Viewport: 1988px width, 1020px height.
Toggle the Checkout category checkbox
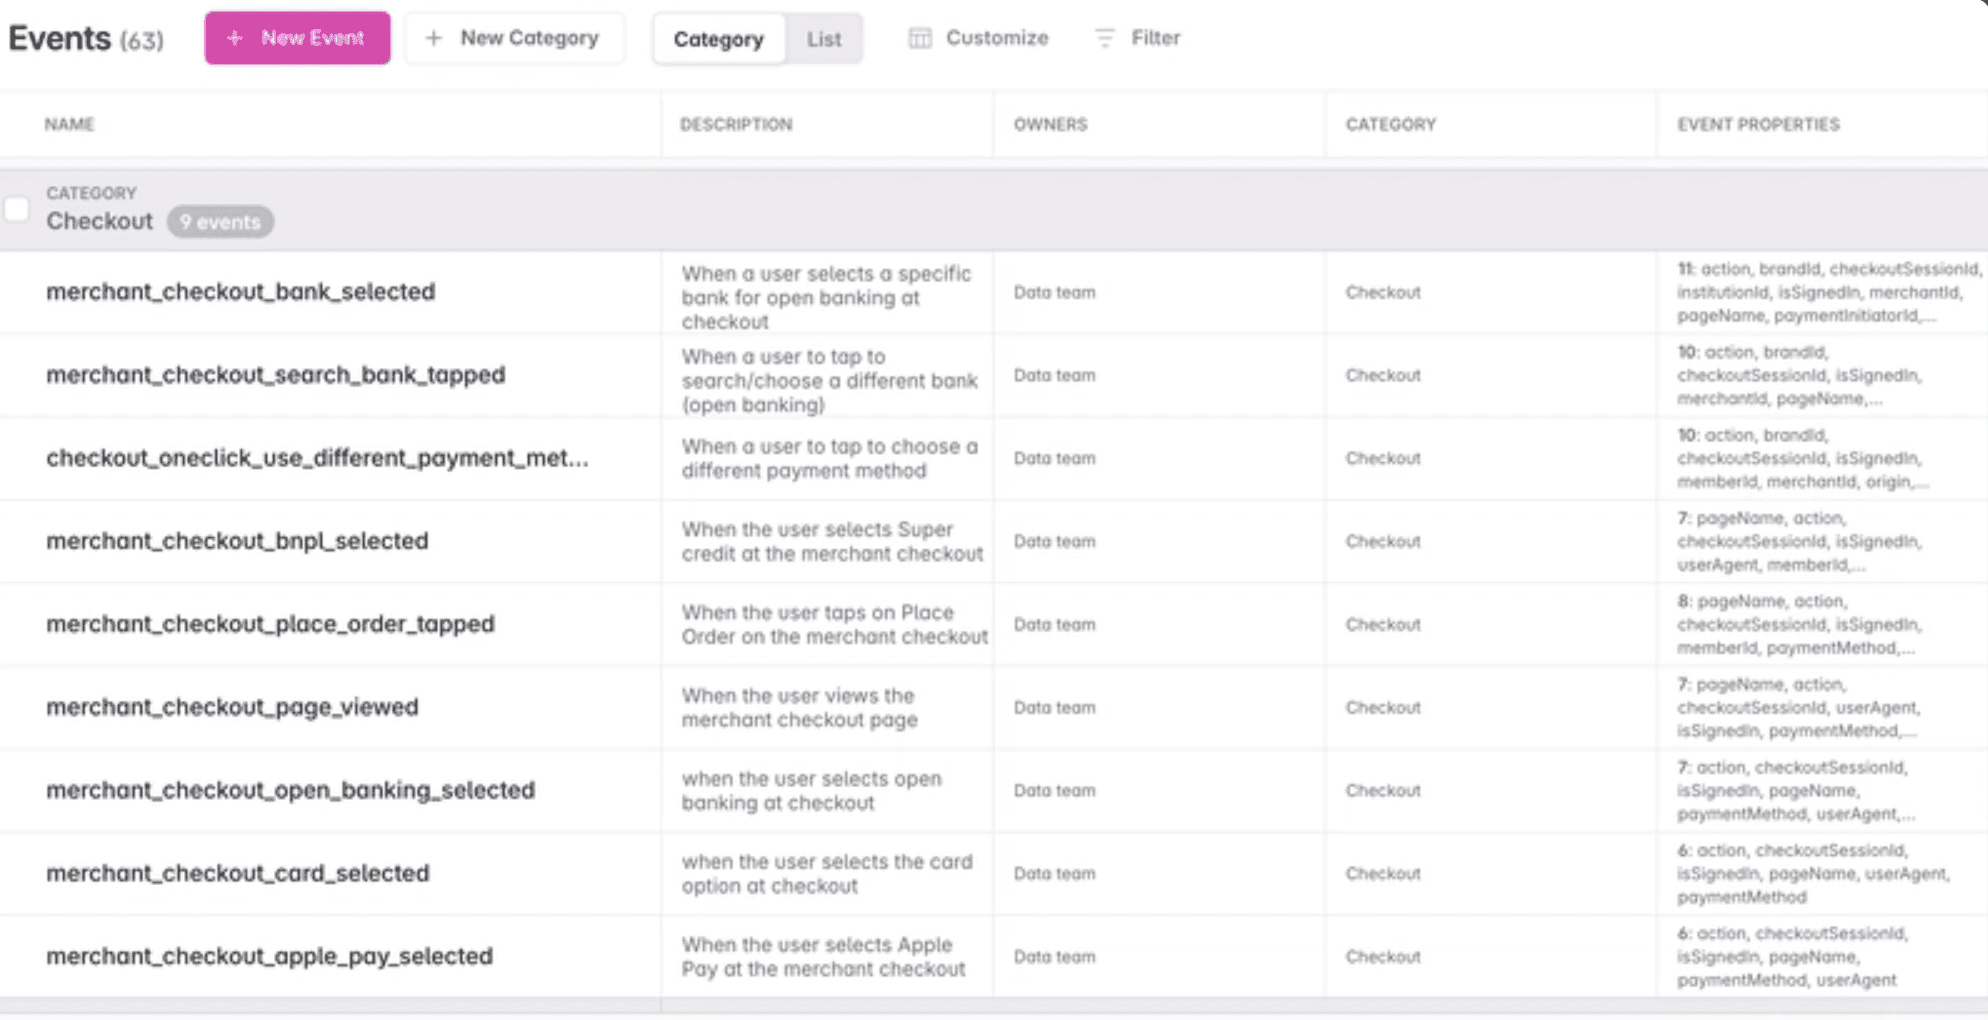tap(17, 210)
